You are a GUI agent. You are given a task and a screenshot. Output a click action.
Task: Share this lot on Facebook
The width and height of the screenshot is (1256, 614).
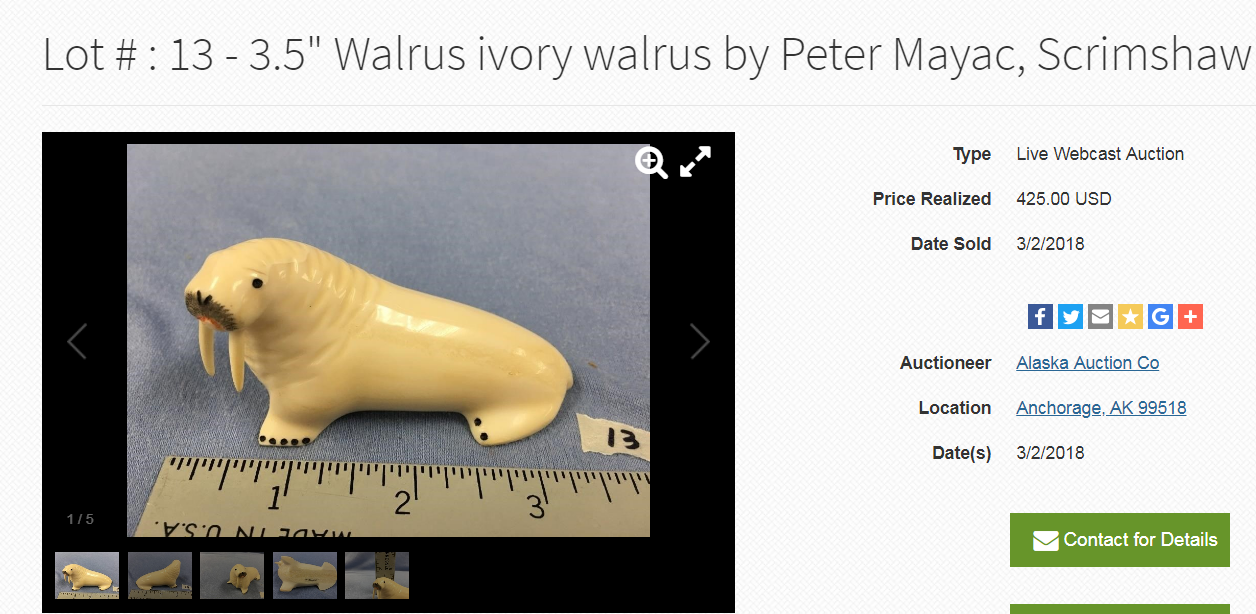(1040, 317)
